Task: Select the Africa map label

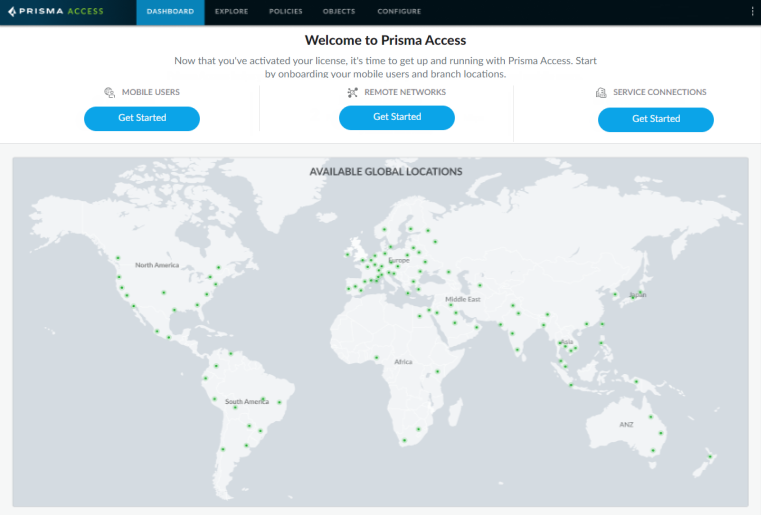Action: click(x=403, y=362)
